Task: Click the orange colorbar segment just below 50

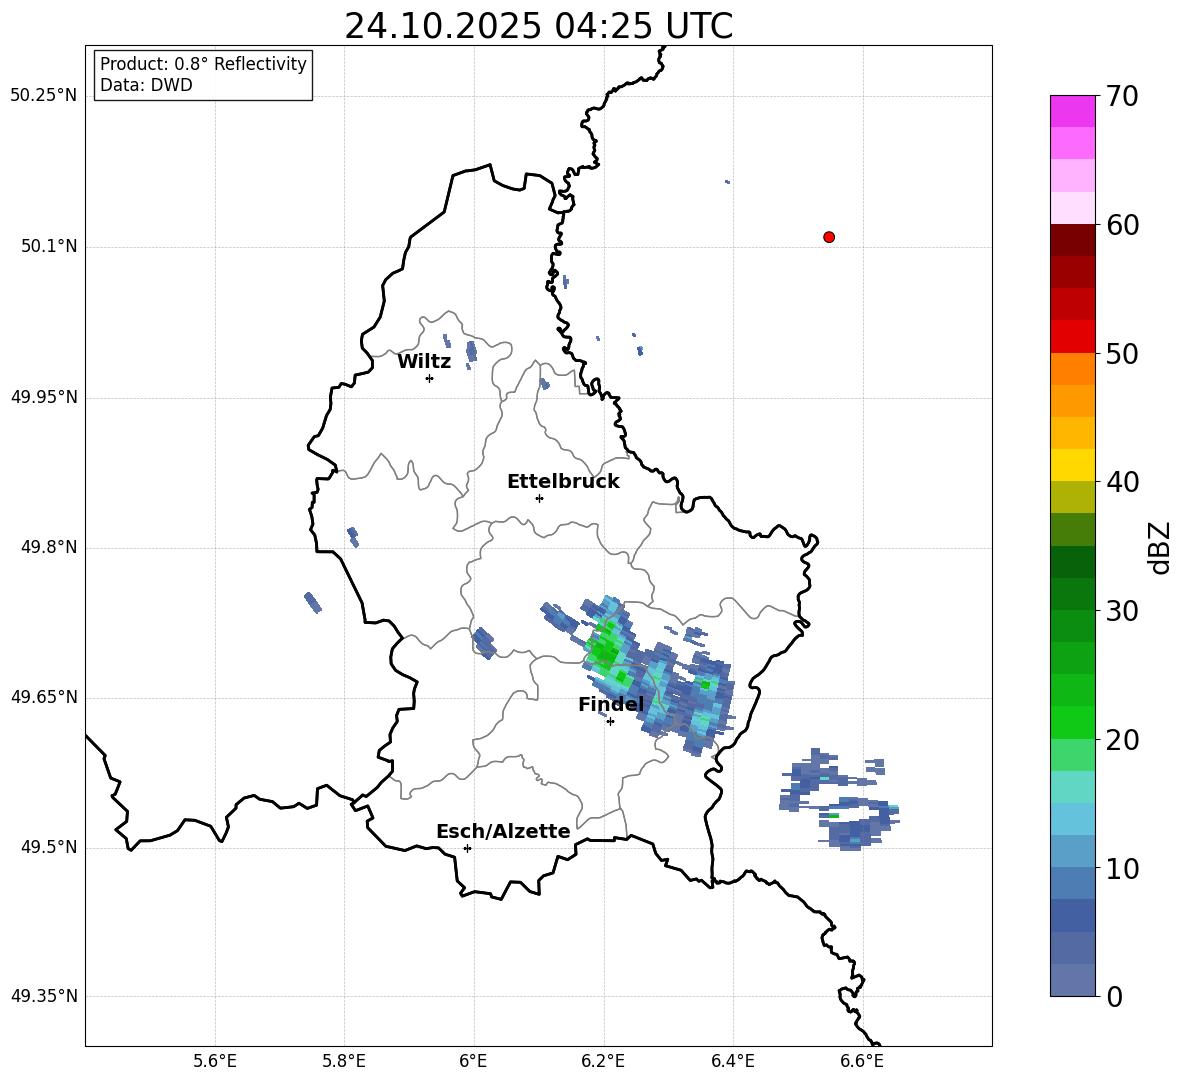Action: coord(1072,368)
